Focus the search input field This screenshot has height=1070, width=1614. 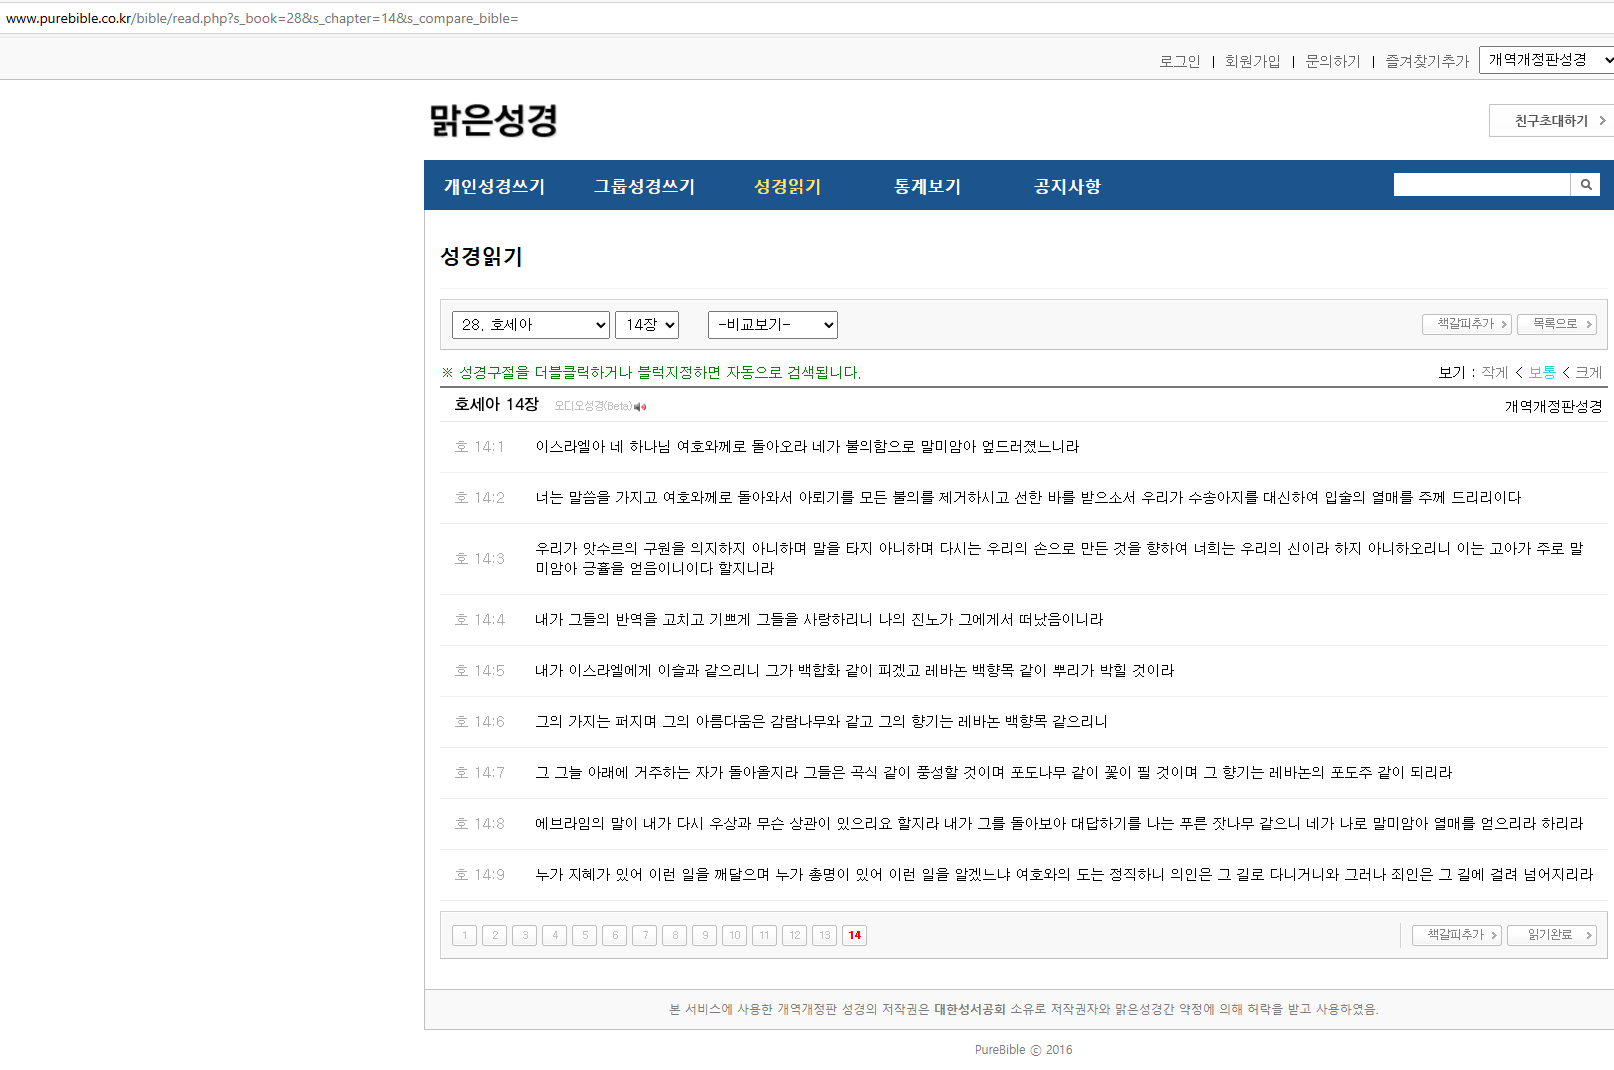1482,184
